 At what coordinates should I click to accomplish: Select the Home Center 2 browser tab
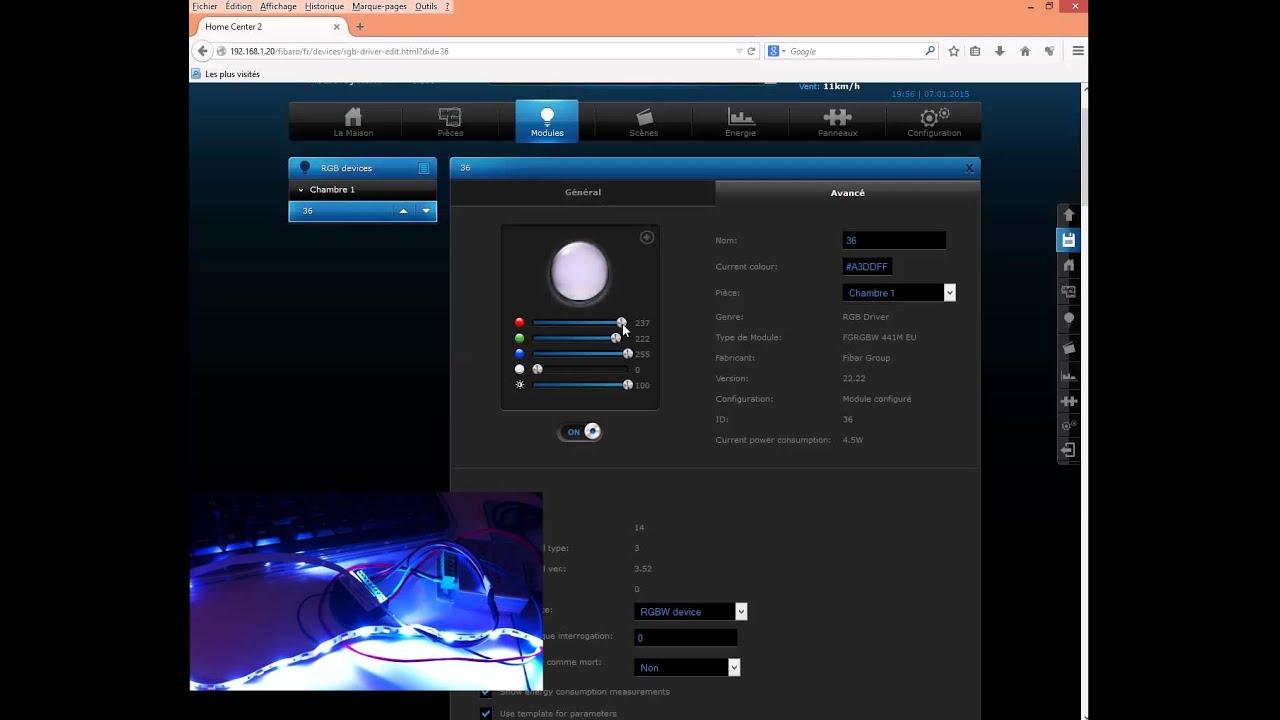coord(270,27)
